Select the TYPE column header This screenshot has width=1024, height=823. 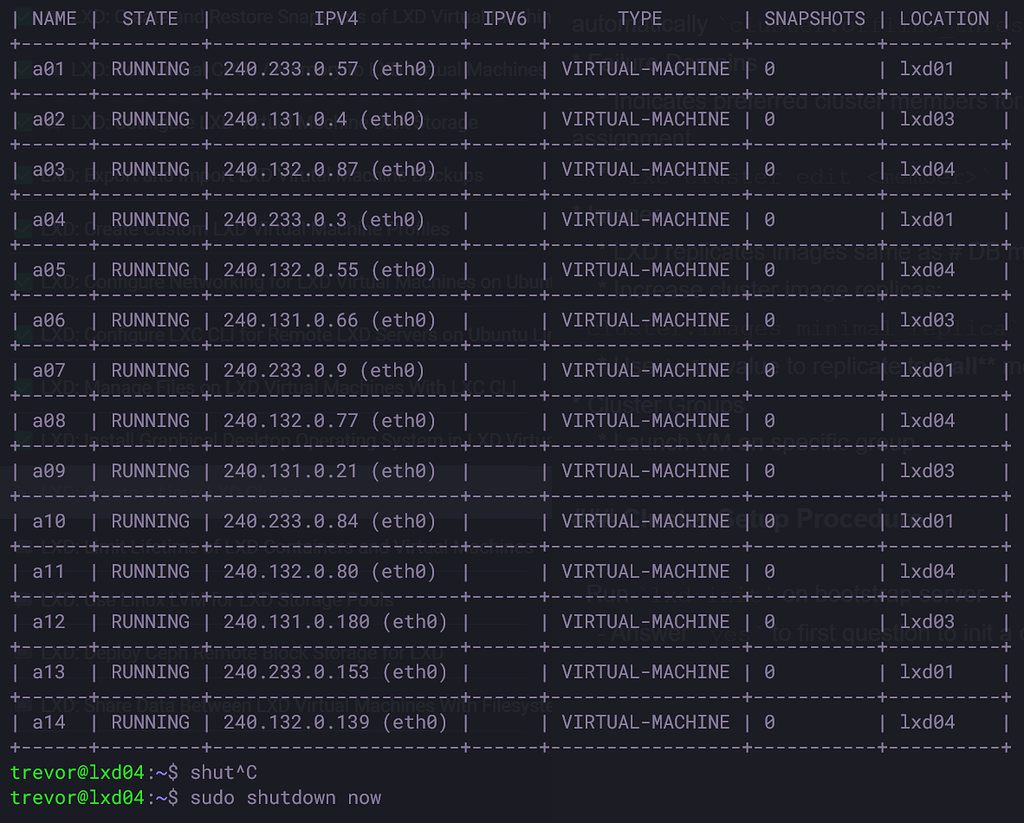click(x=639, y=18)
